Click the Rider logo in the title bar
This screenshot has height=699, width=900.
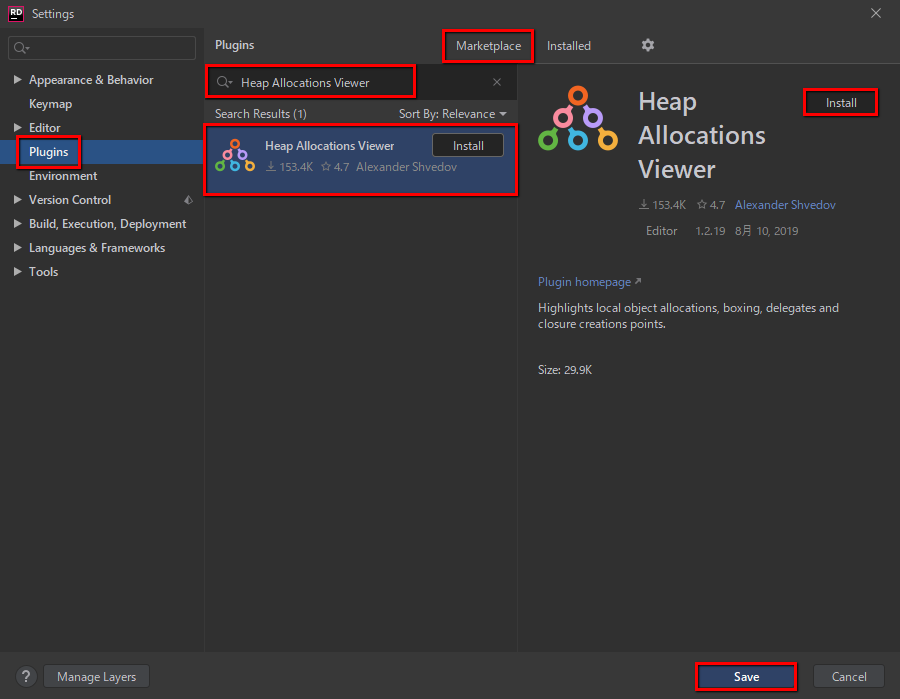tap(14, 13)
